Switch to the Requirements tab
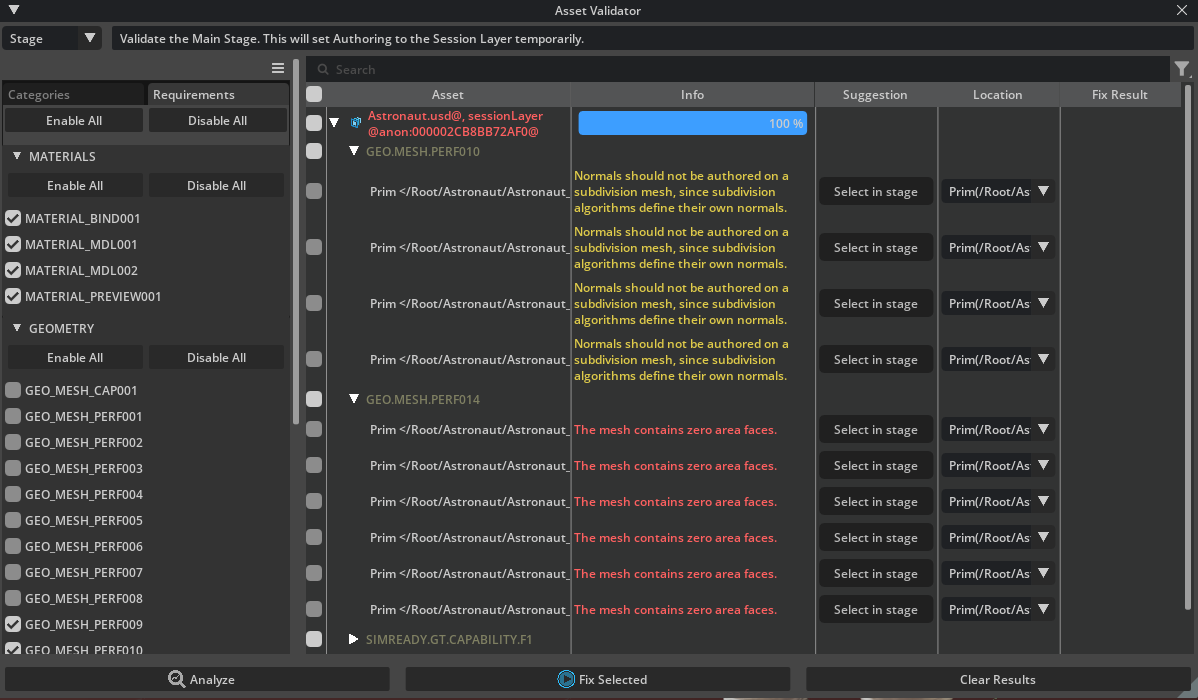Viewport: 1198px width, 700px height. coord(218,94)
